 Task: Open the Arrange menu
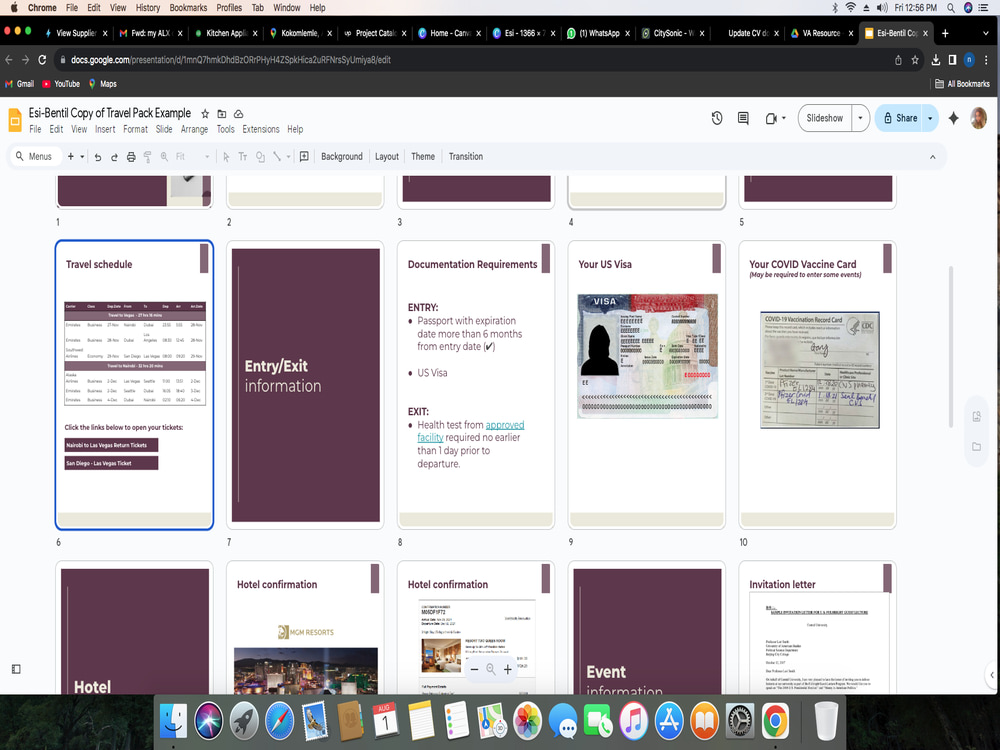point(194,129)
